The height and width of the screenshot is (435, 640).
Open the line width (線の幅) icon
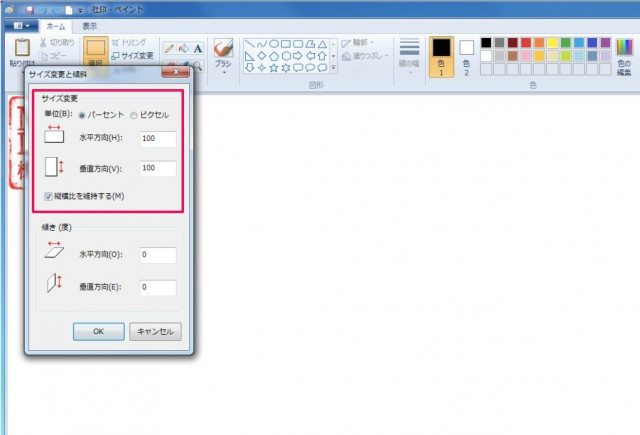pos(409,48)
